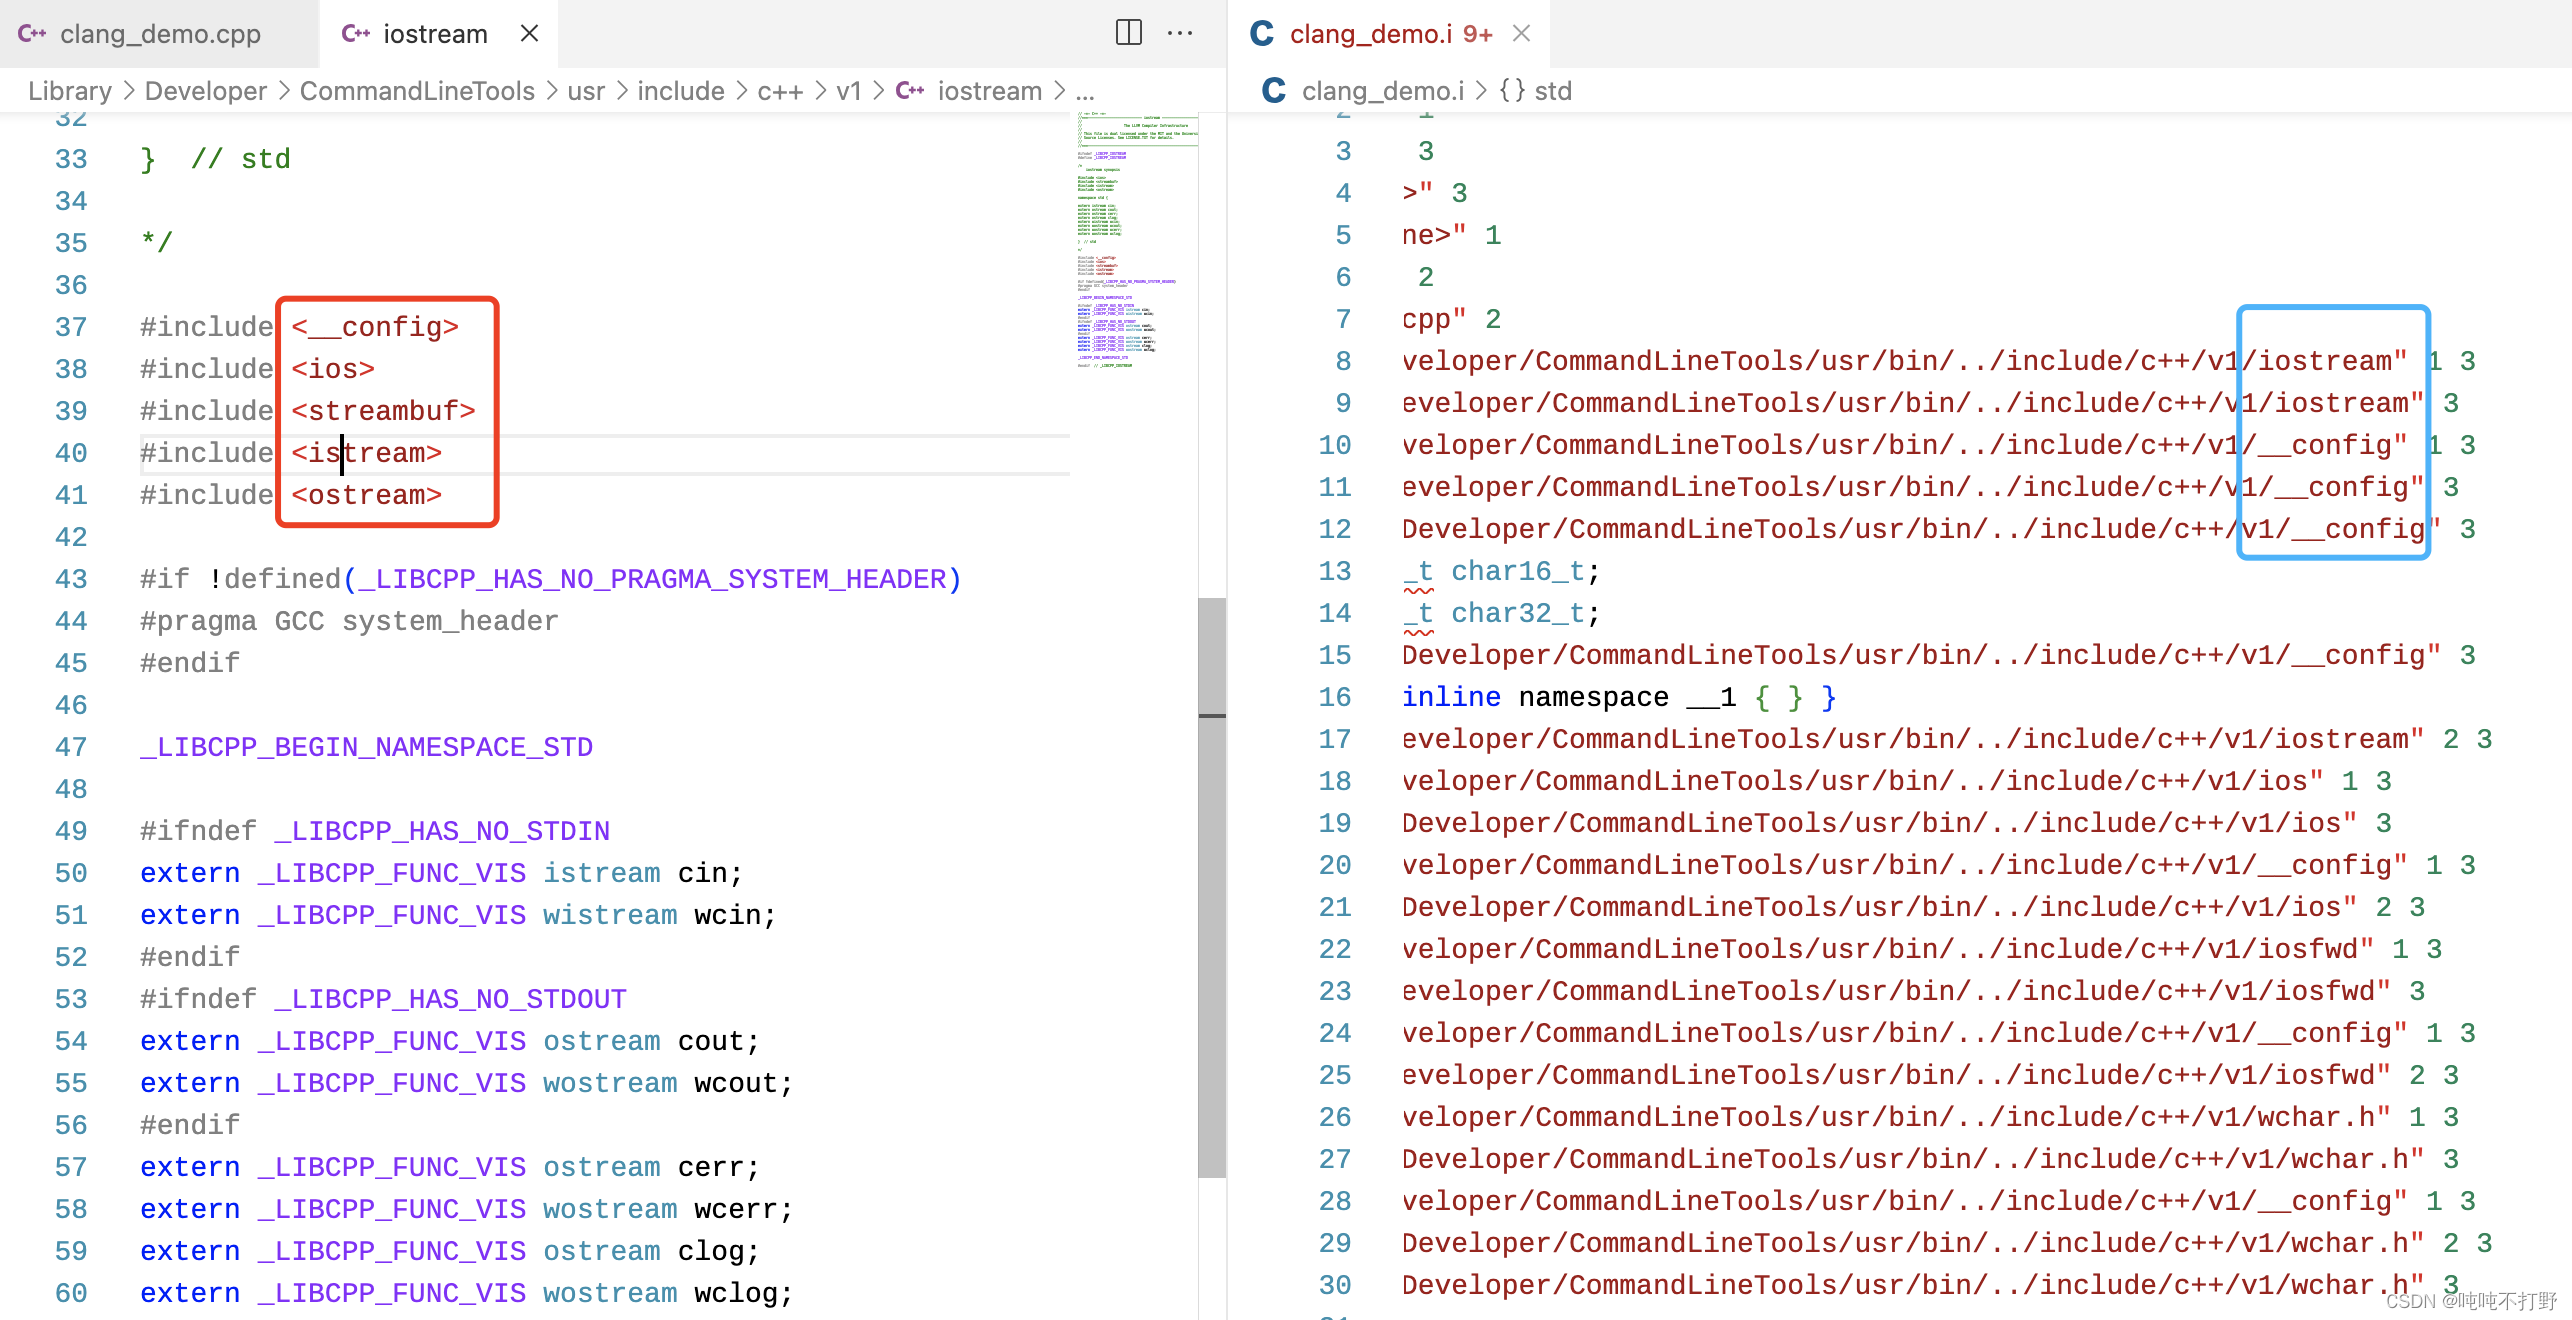Click the C++ icon beside iostream in breadcrumb

911,90
